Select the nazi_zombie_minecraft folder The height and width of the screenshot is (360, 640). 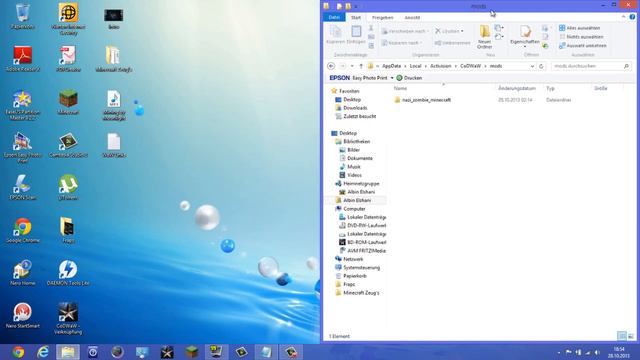pyautogui.click(x=422, y=100)
